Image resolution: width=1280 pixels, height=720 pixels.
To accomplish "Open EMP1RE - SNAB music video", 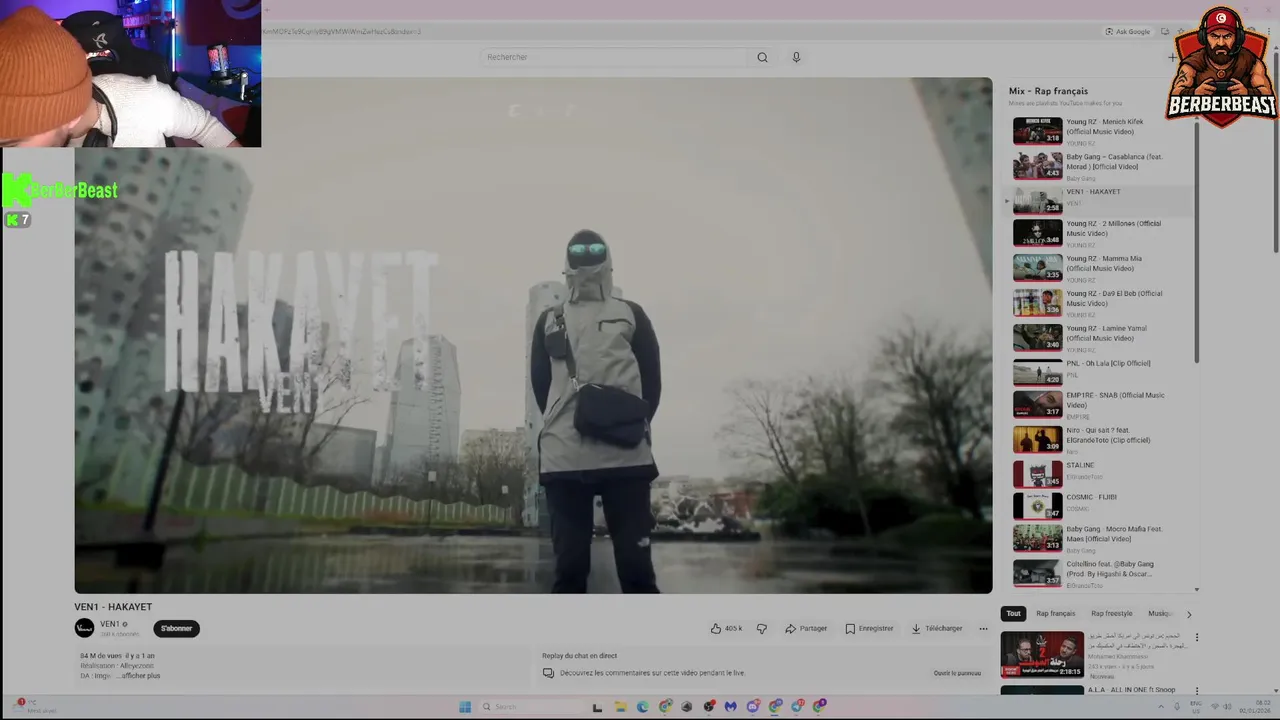I will point(1100,404).
